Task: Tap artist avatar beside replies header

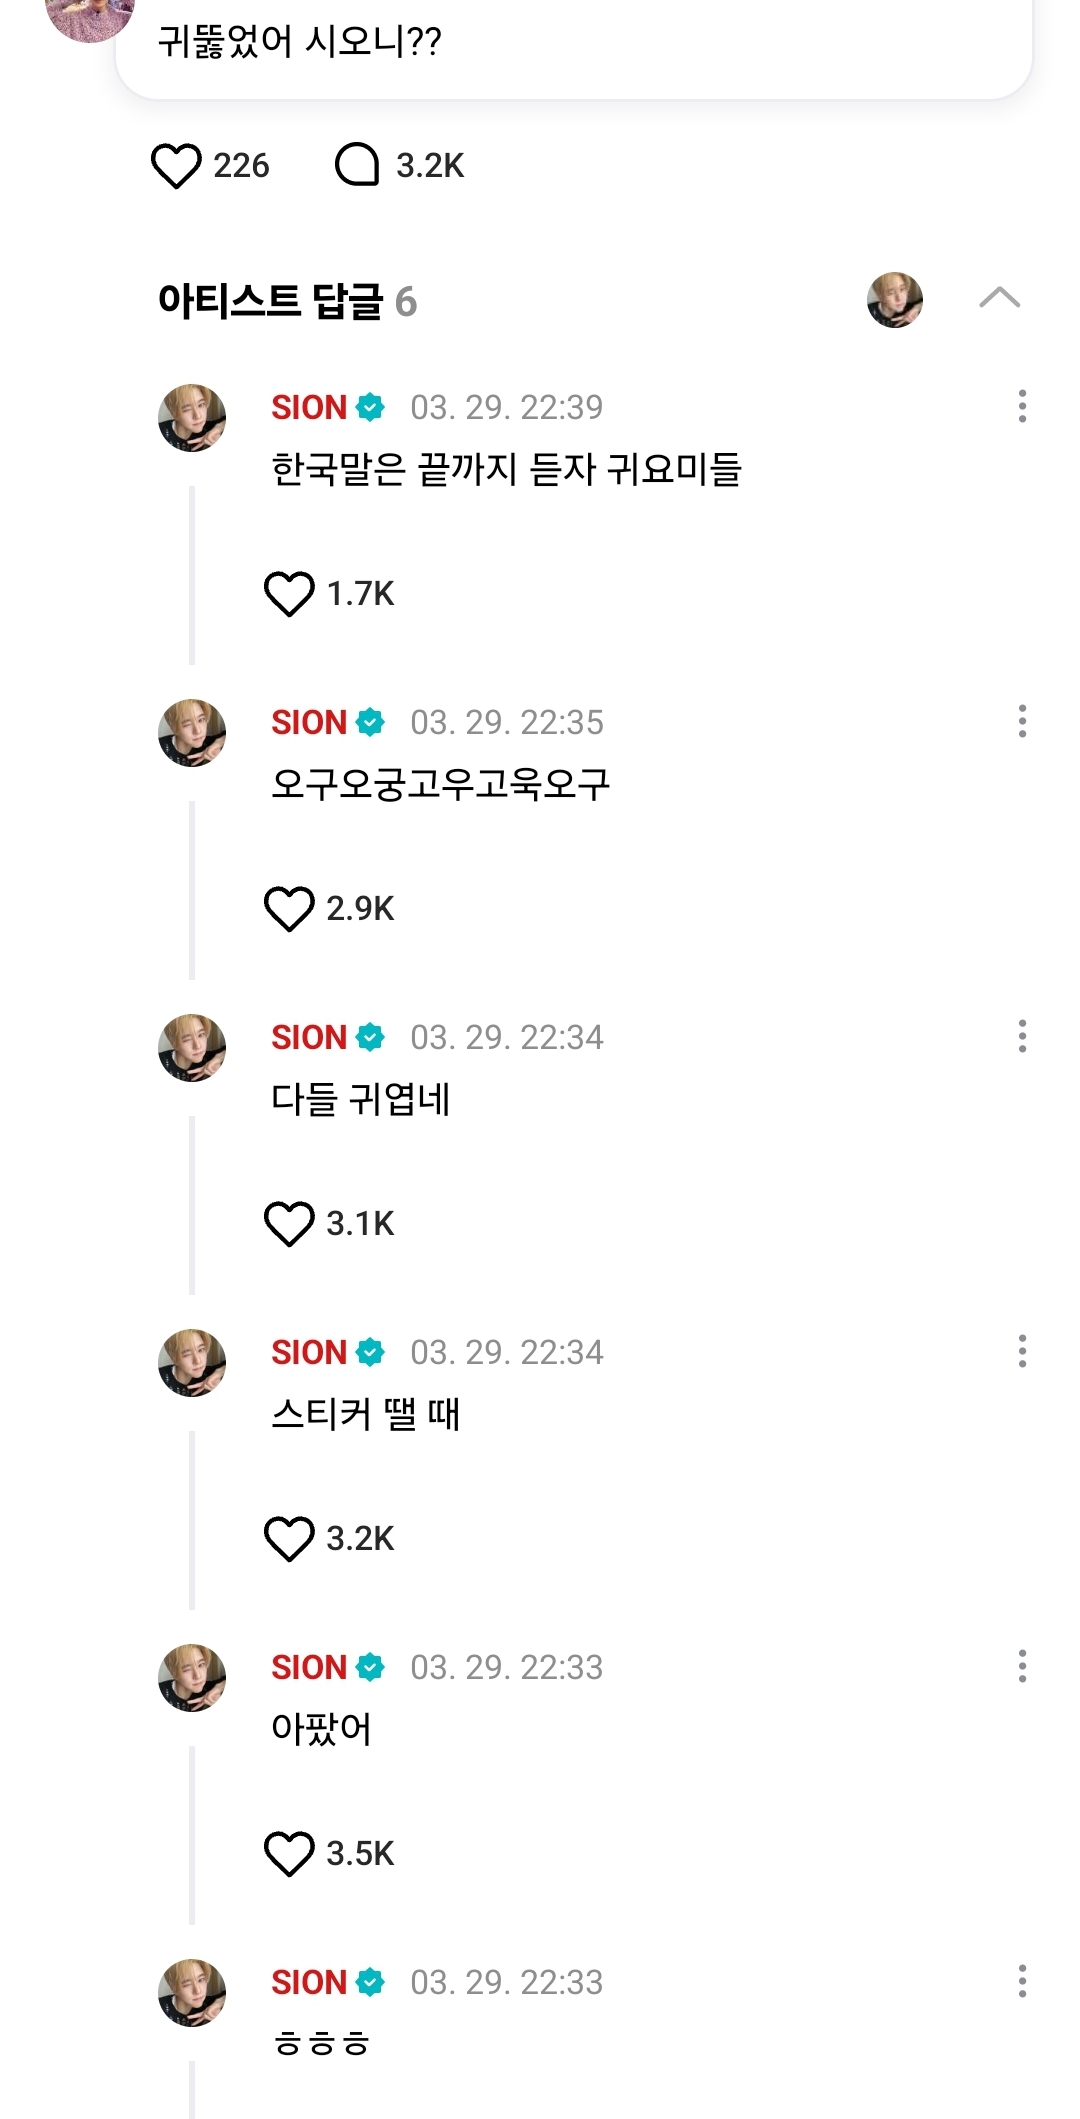Action: click(894, 300)
